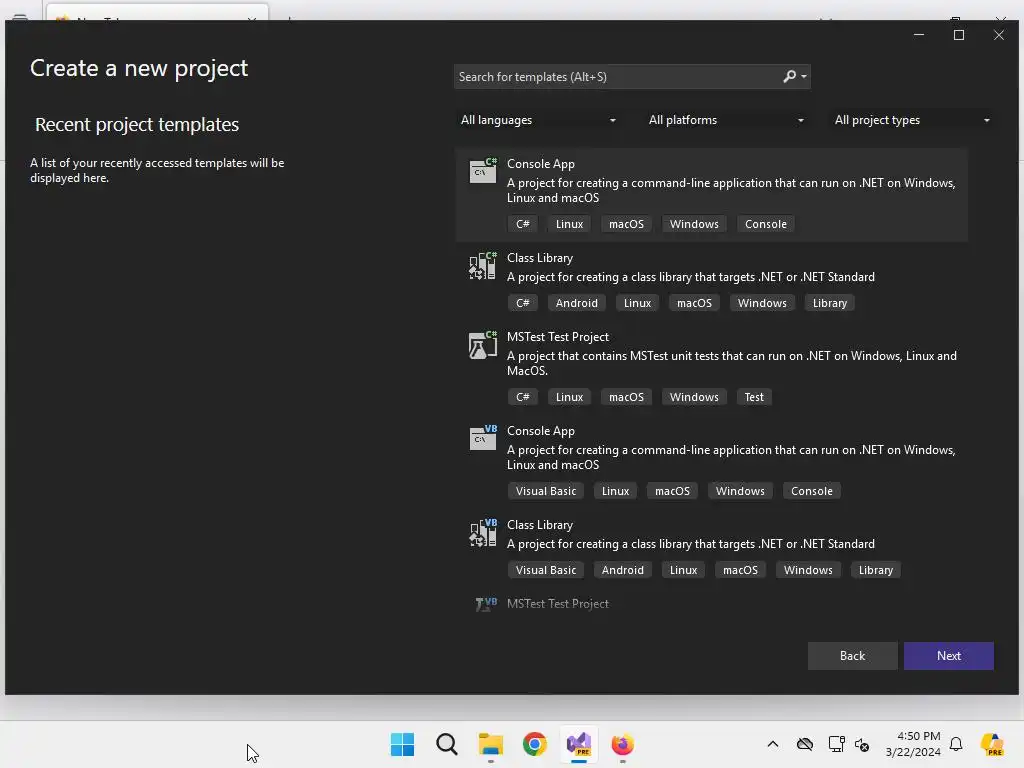The width and height of the screenshot is (1024, 768).
Task: Click the muted volume tray icon
Action: point(862,744)
